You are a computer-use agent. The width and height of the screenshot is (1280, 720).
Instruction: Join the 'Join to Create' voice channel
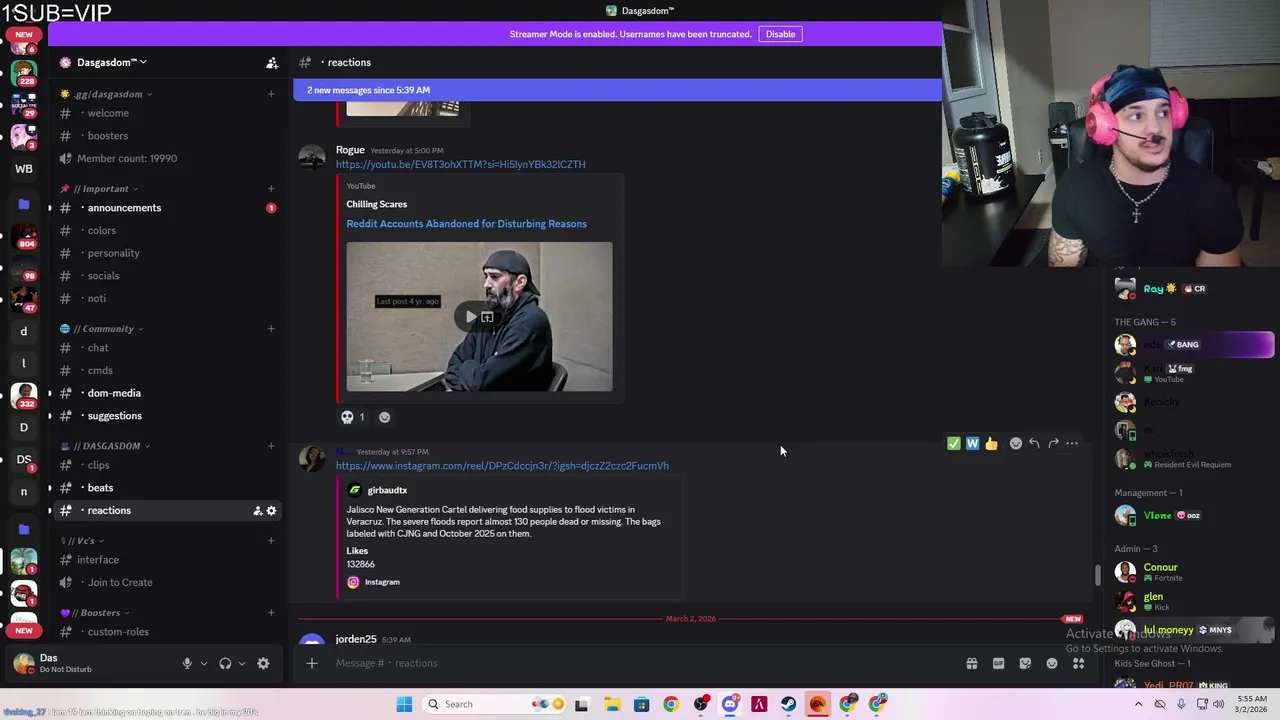[165, 583]
